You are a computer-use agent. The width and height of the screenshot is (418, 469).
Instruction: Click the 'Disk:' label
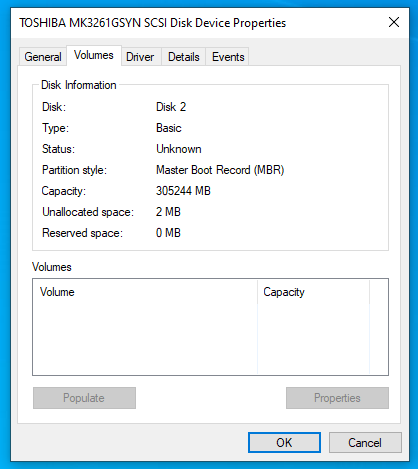(54, 107)
